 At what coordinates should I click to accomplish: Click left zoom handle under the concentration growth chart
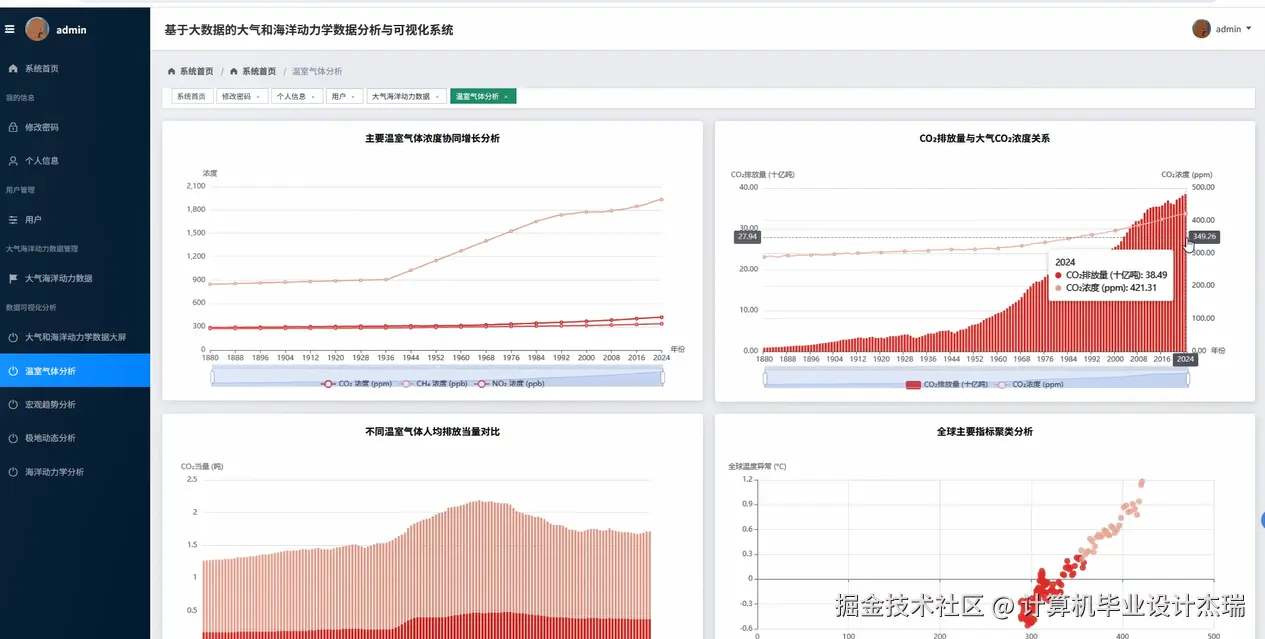point(212,376)
